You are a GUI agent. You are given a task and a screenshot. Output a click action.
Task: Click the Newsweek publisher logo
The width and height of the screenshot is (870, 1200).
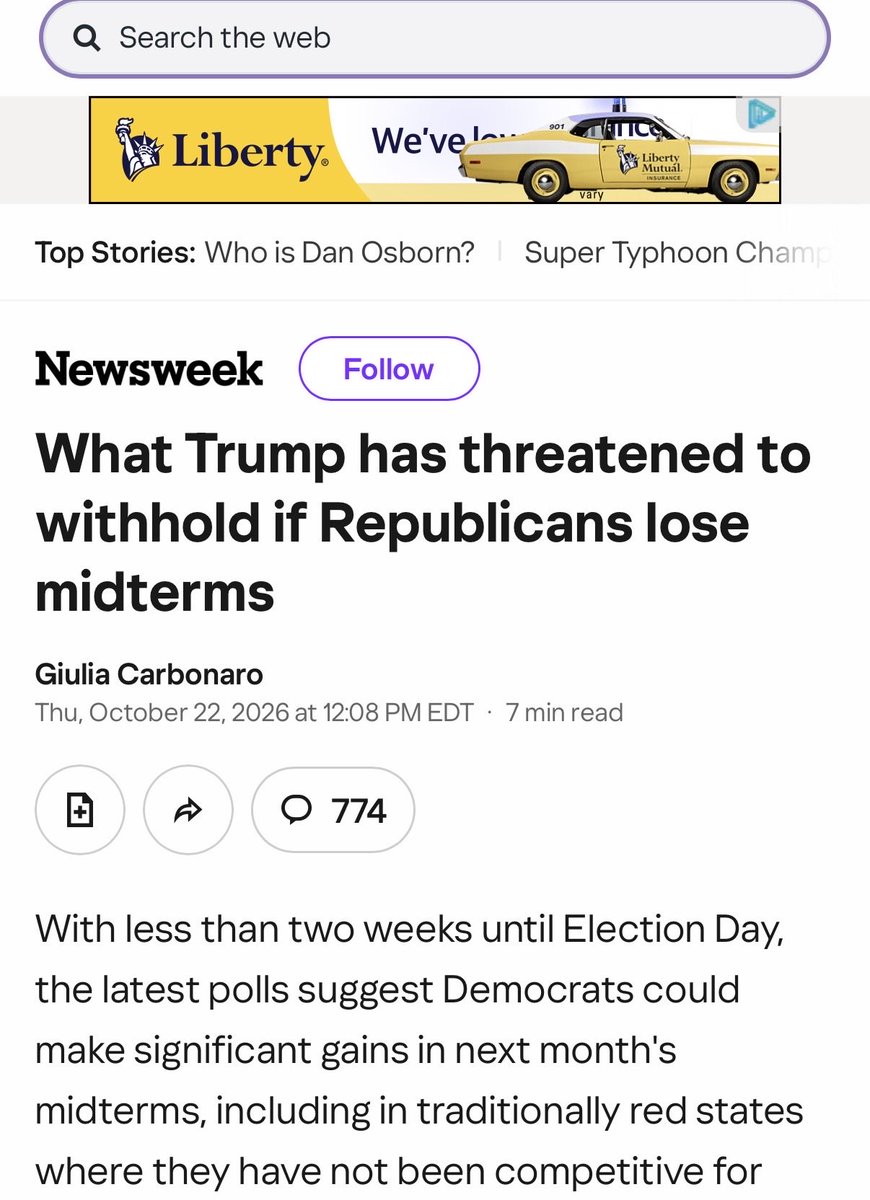(x=149, y=369)
